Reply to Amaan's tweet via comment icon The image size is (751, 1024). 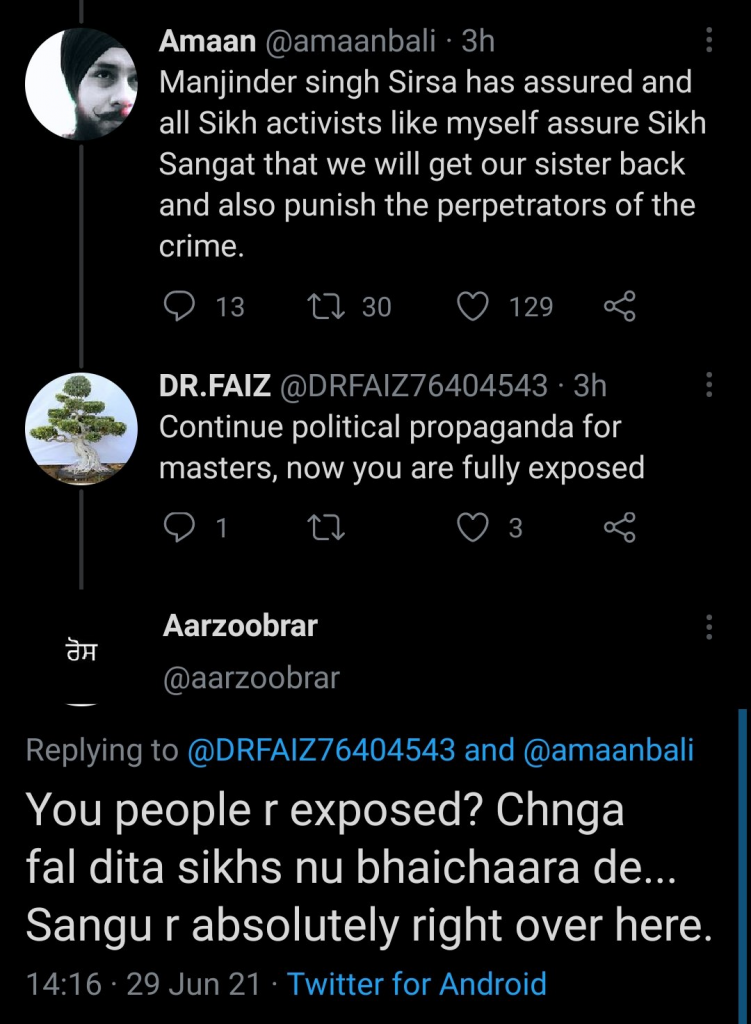pyautogui.click(x=179, y=306)
